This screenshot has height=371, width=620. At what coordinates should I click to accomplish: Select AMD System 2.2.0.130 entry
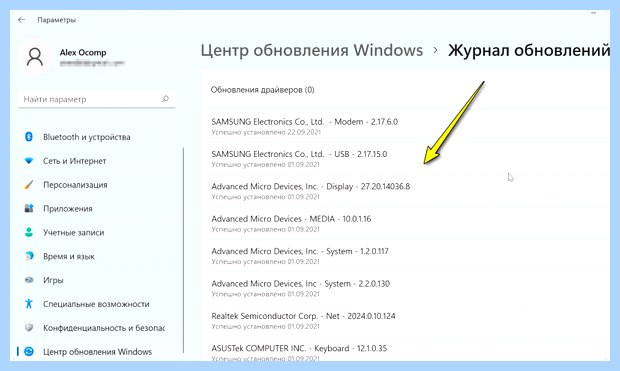405,288
